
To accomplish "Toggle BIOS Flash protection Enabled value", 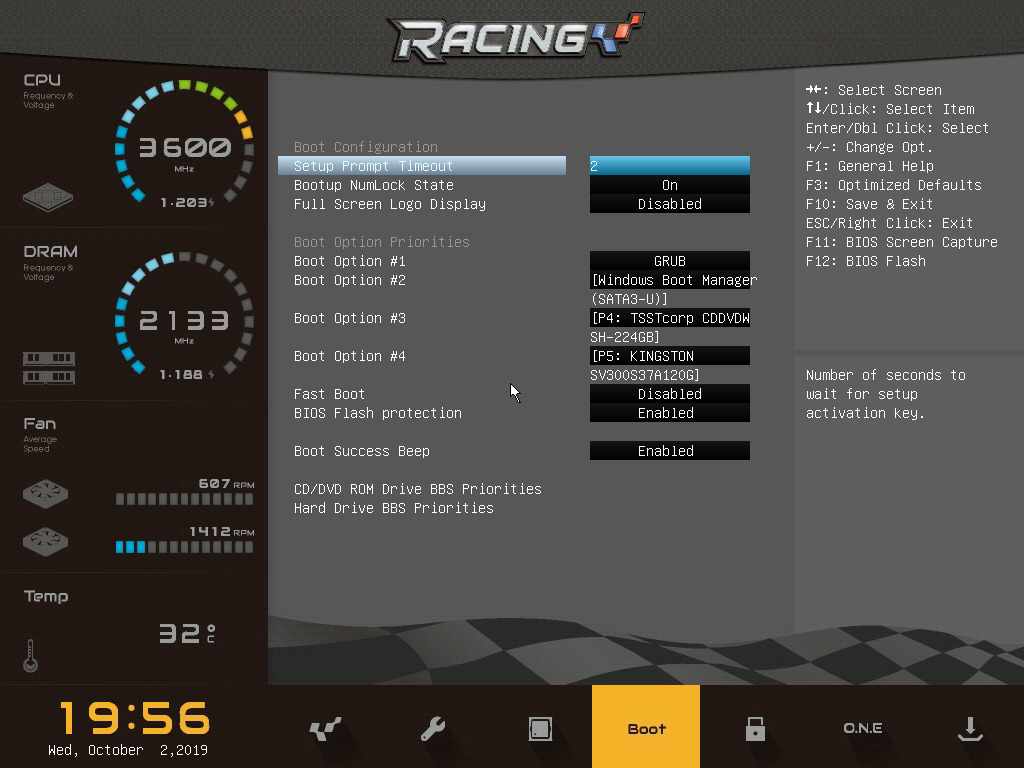I will click(x=669, y=413).
